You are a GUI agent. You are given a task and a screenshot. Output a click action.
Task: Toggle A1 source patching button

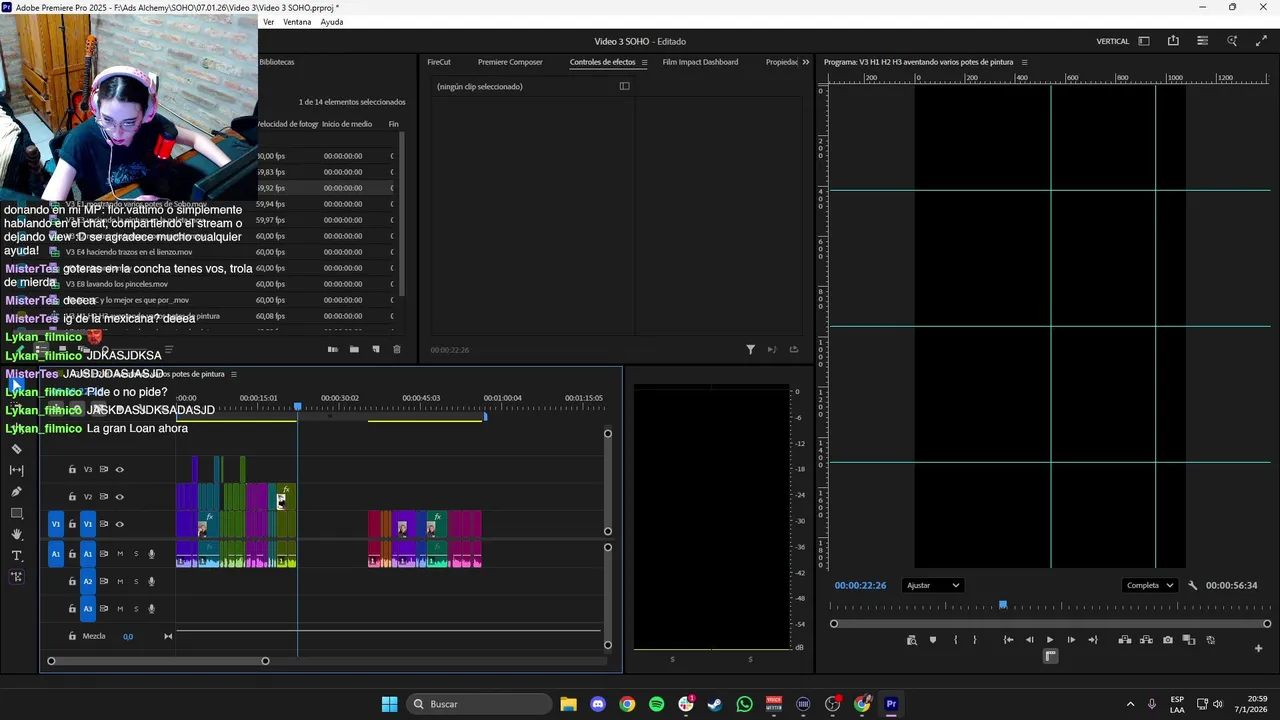click(x=56, y=554)
